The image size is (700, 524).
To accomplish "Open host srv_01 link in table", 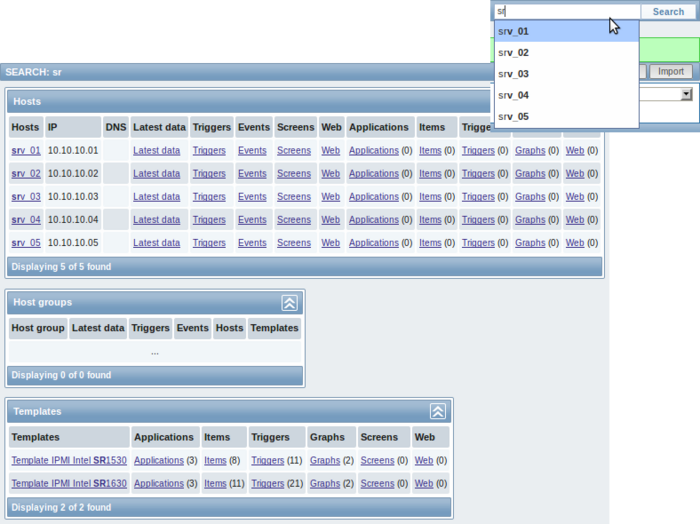I will [x=26, y=150].
